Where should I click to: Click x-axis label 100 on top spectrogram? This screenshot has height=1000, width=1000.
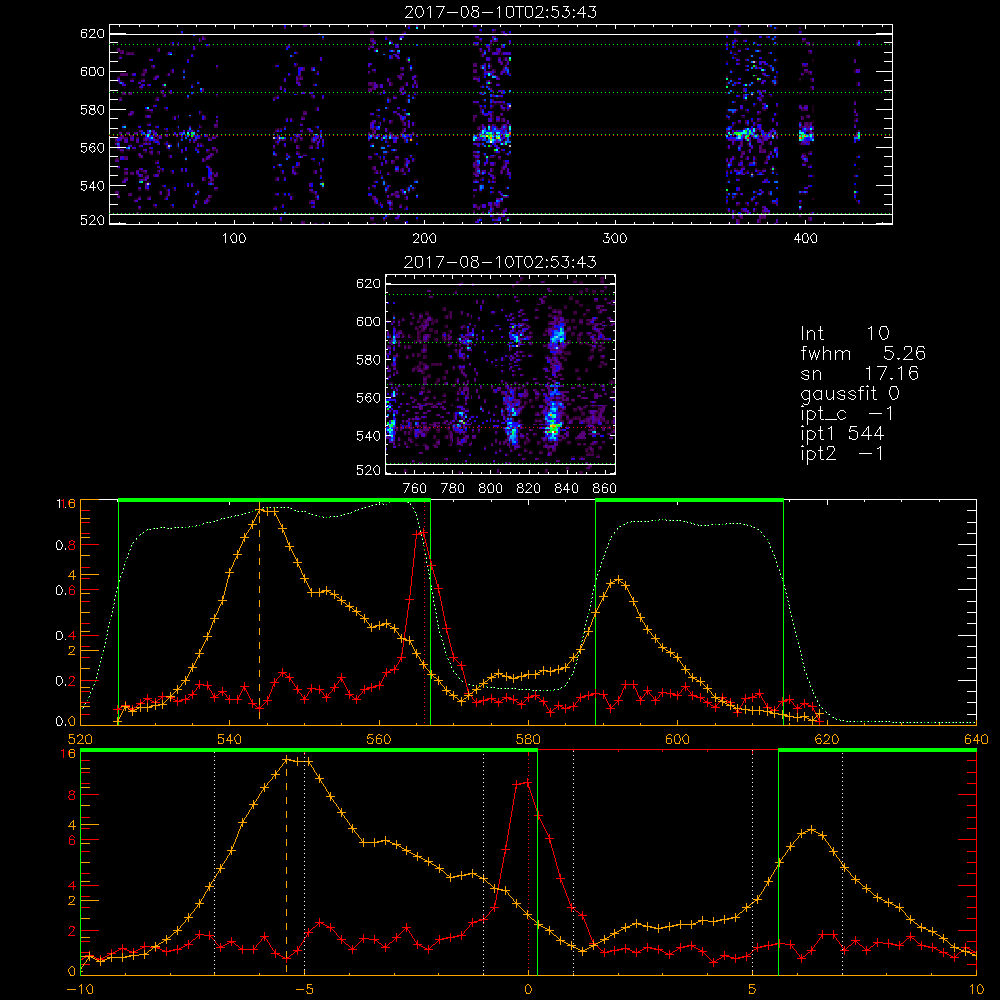[234, 239]
